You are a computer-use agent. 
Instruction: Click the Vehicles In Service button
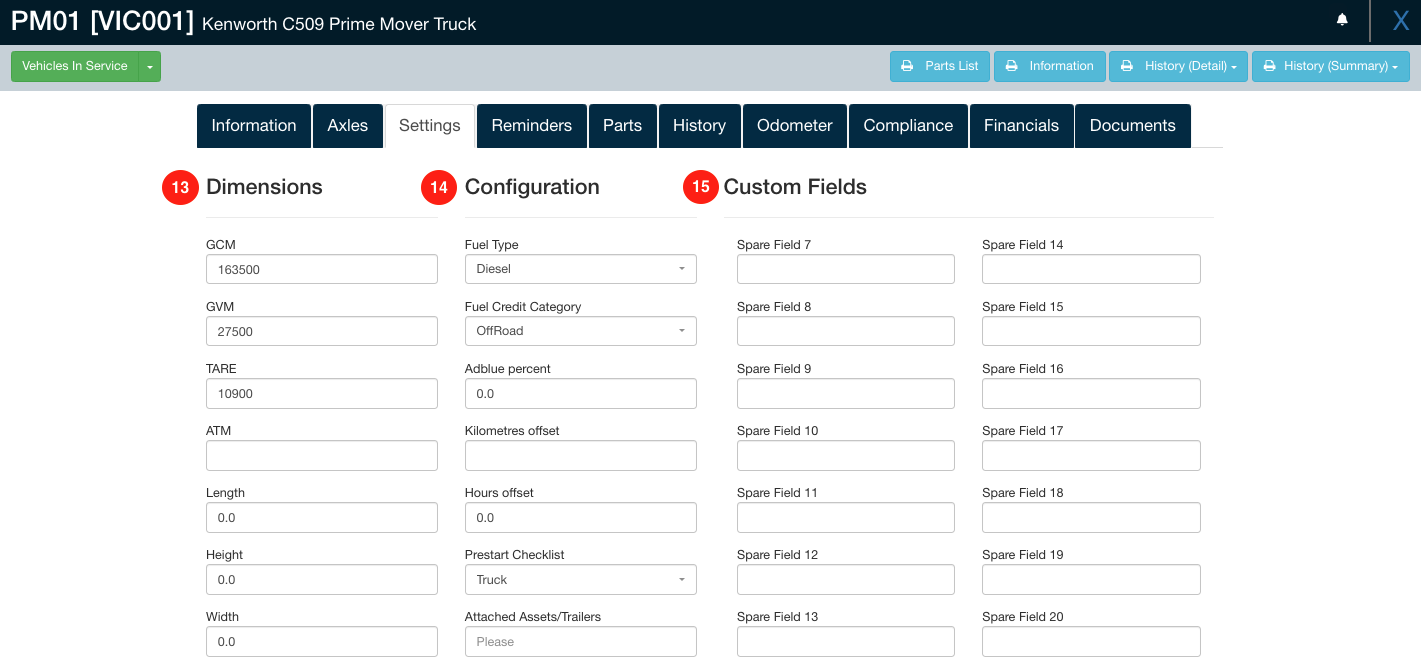(75, 66)
